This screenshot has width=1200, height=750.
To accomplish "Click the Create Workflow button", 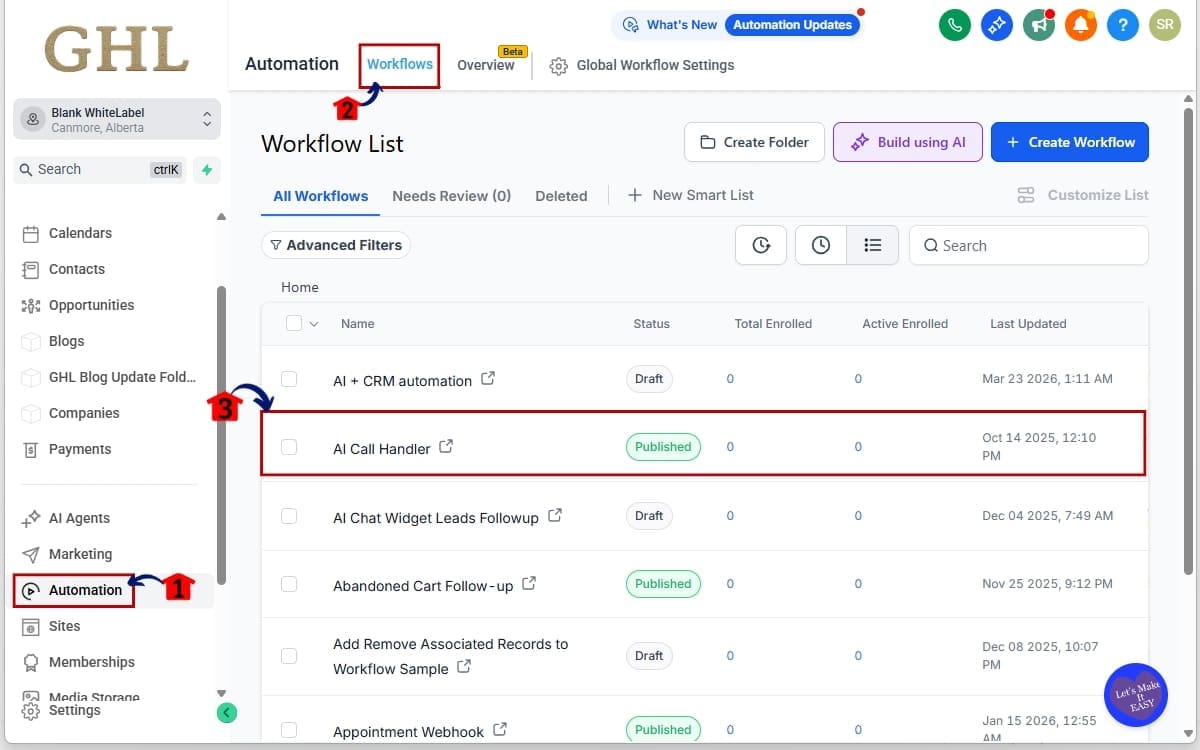I will pyautogui.click(x=1069, y=142).
